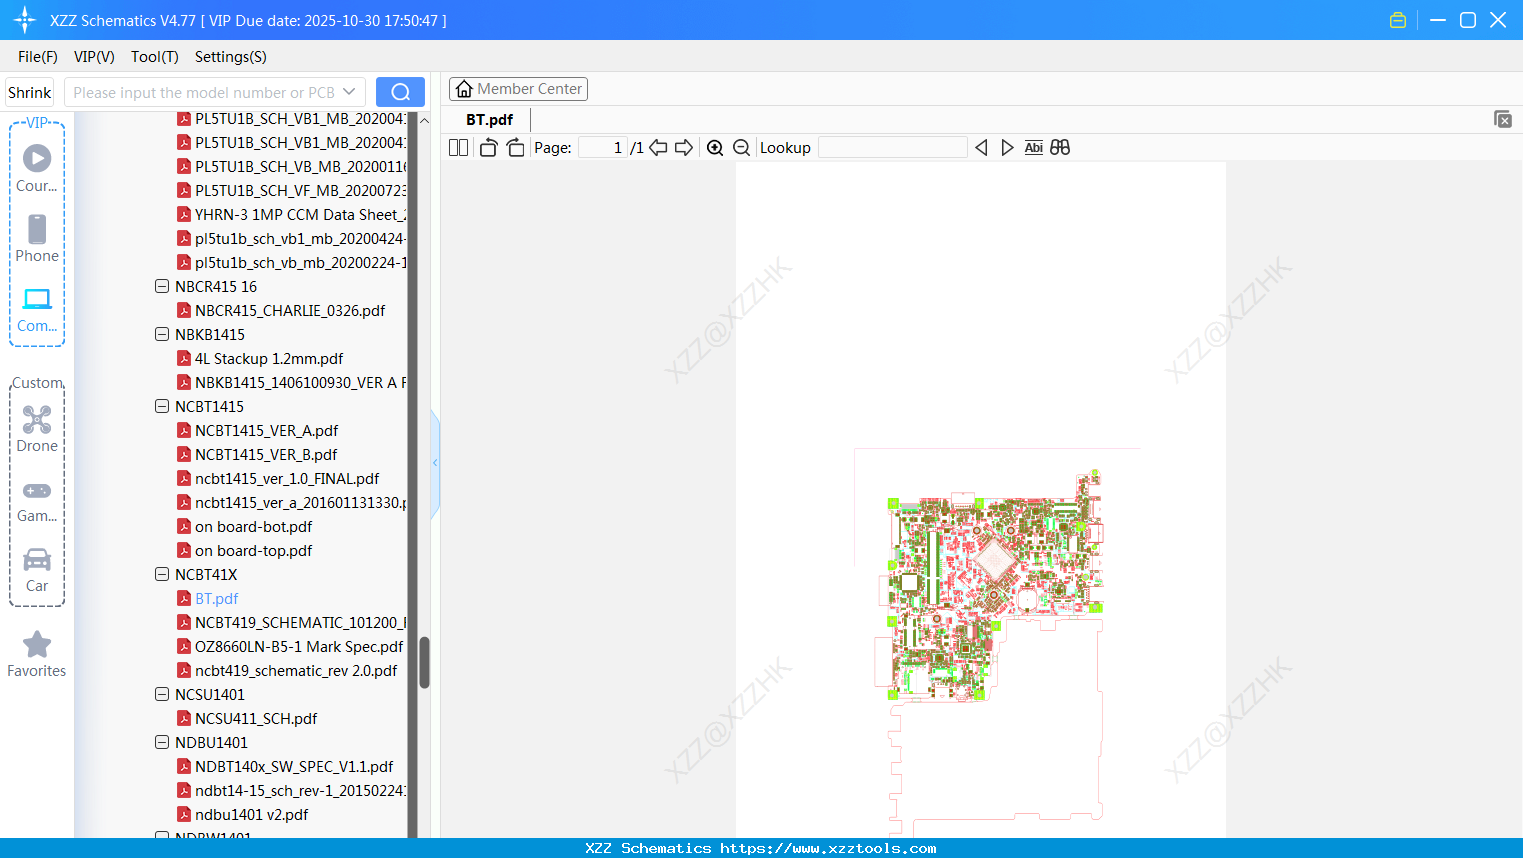Go to the next page arrow
This screenshot has width=1523, height=858.
pos(684,148)
